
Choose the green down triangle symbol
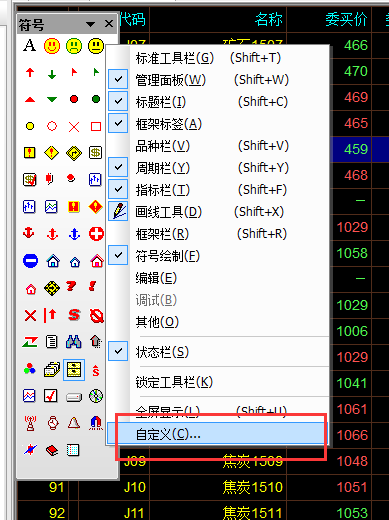tap(52, 99)
